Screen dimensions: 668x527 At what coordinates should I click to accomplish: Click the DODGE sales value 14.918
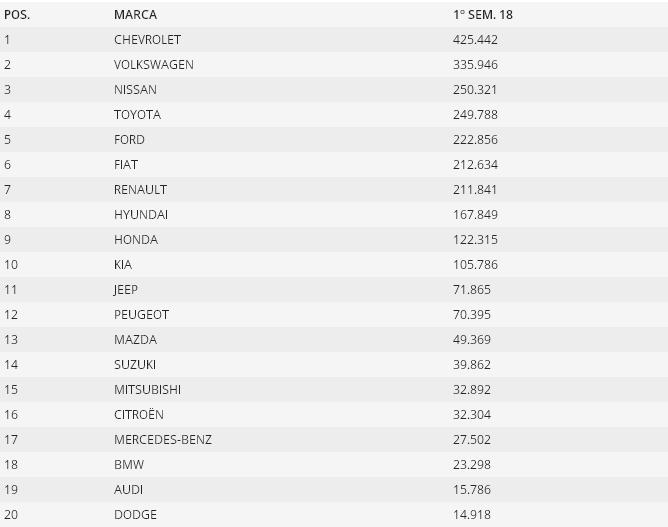pos(472,515)
